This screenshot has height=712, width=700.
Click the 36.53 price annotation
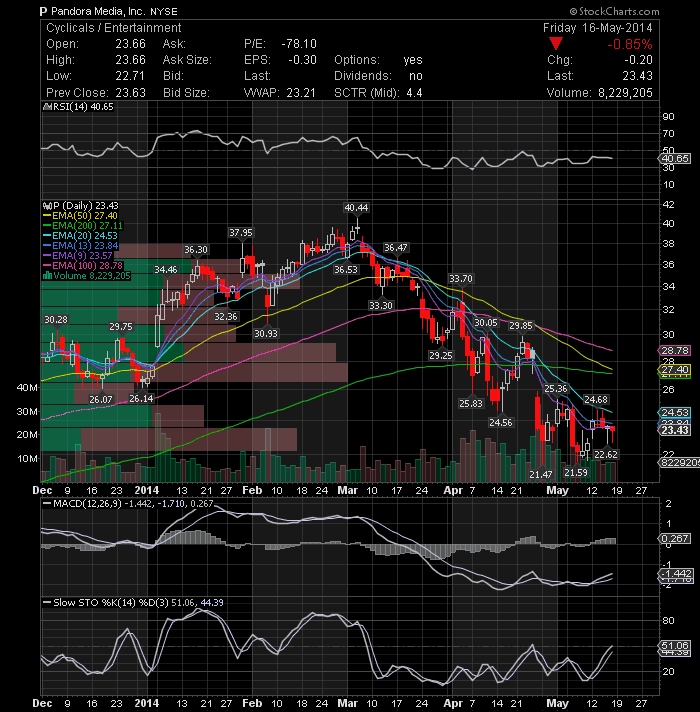coord(345,270)
